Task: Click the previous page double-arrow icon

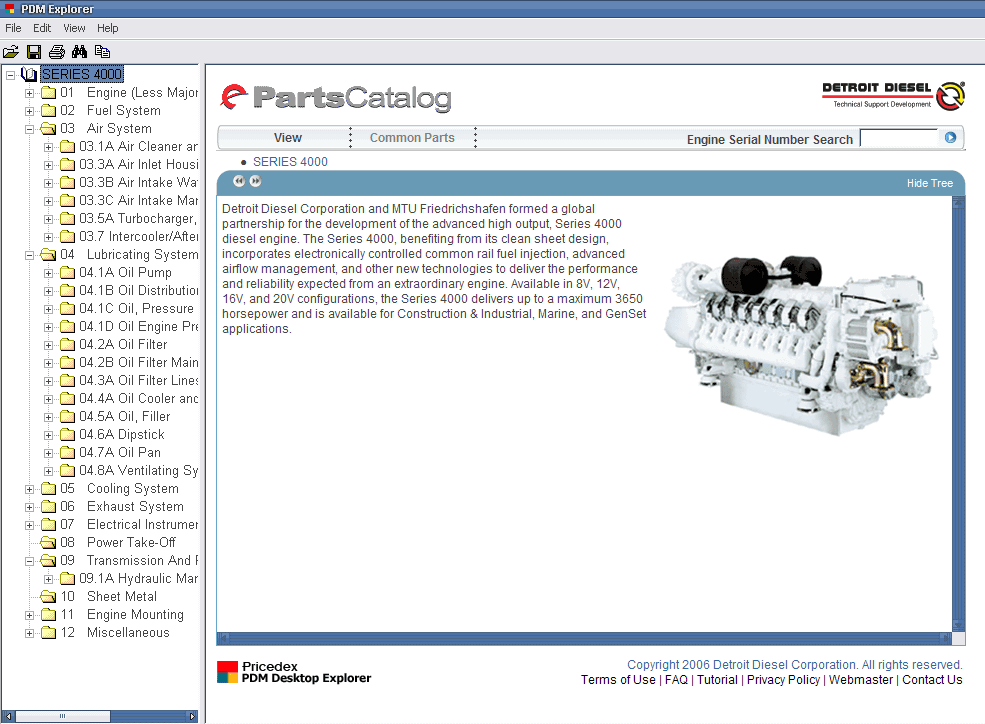Action: (239, 181)
